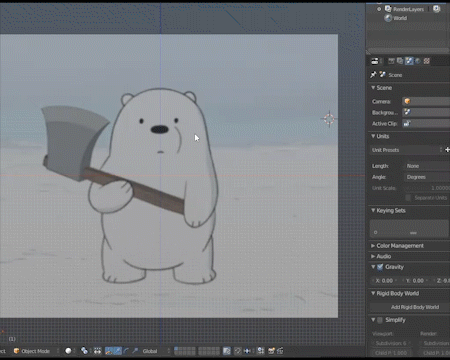
Task: Click the Keying Sets list box
Action: coord(409,228)
